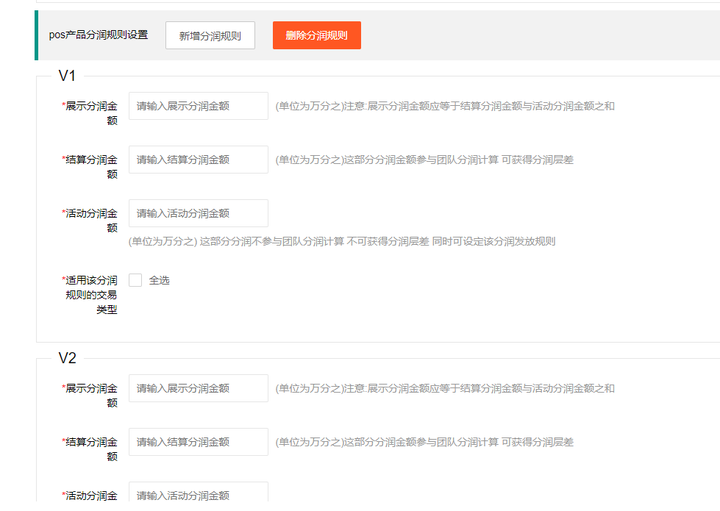This screenshot has width=720, height=511.
Task: Click V2 展示分润金额 hint text
Action: click(445, 388)
